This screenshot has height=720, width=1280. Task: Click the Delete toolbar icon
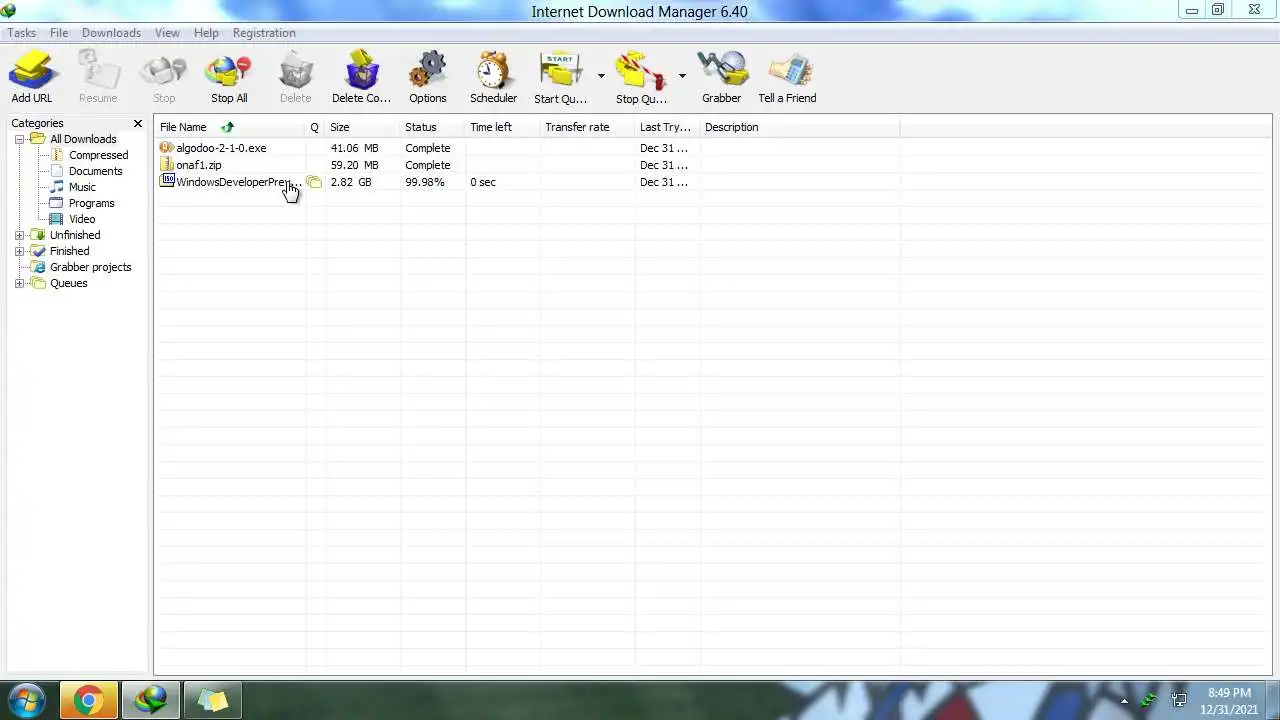pos(295,70)
